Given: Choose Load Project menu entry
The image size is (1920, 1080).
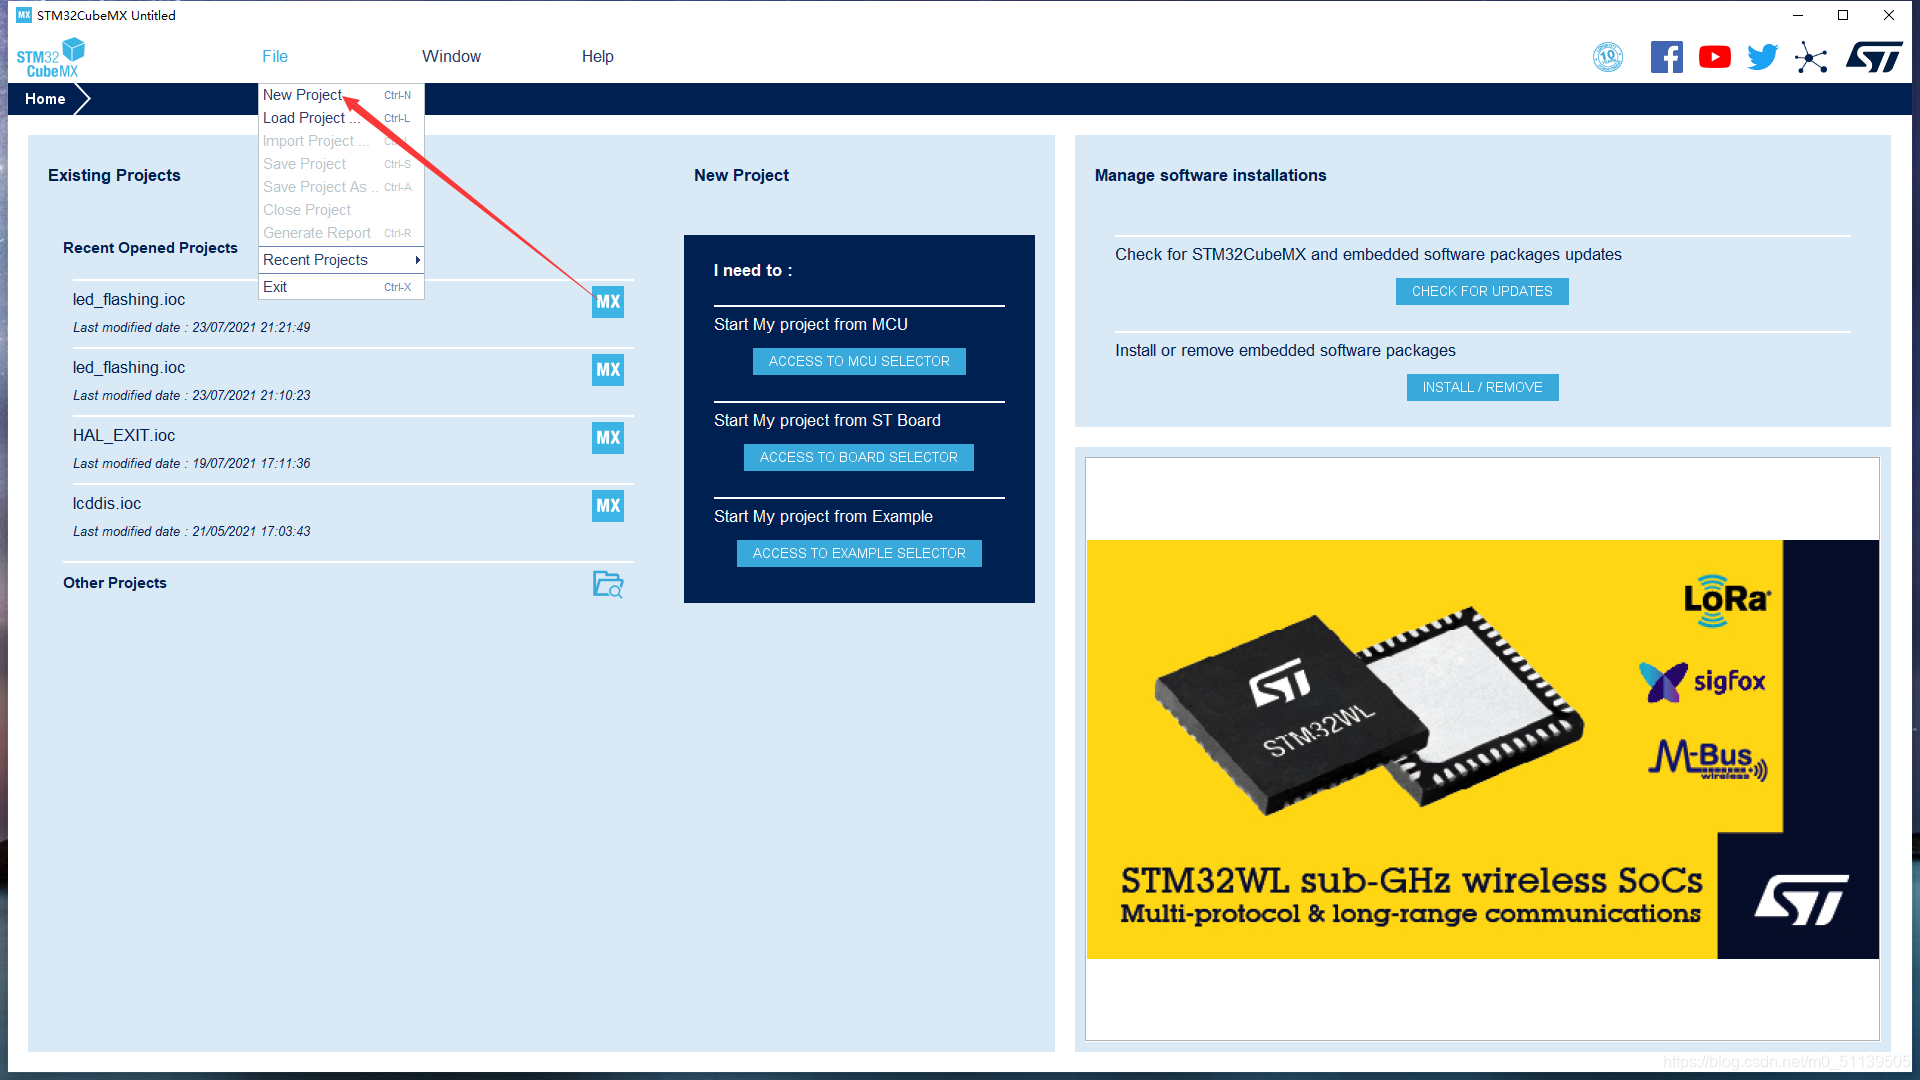Looking at the screenshot, I should 341,118.
